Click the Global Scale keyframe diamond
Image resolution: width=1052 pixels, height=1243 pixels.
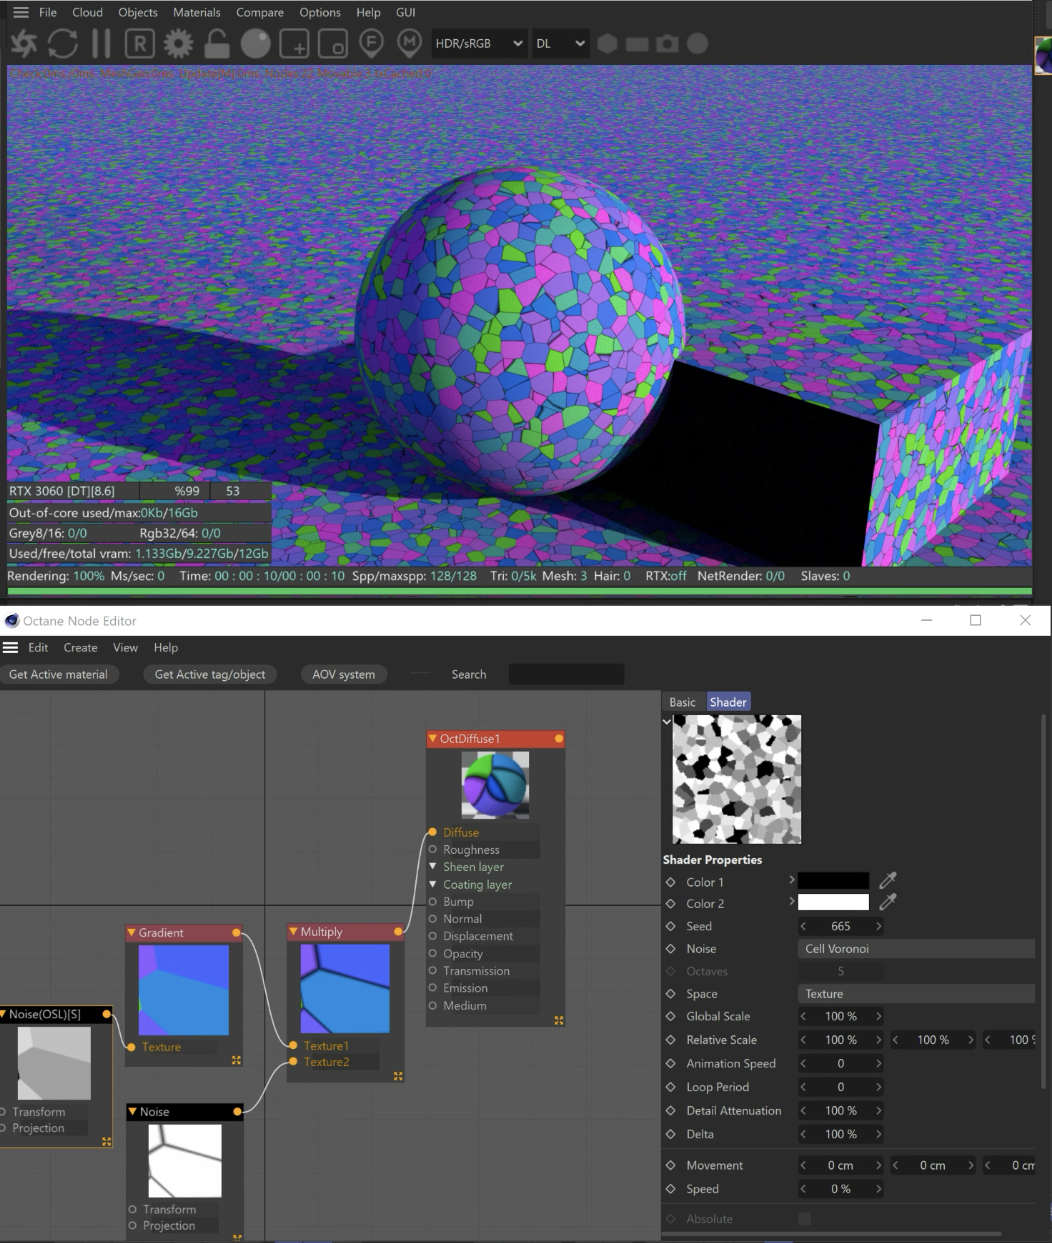pyautogui.click(x=671, y=1016)
